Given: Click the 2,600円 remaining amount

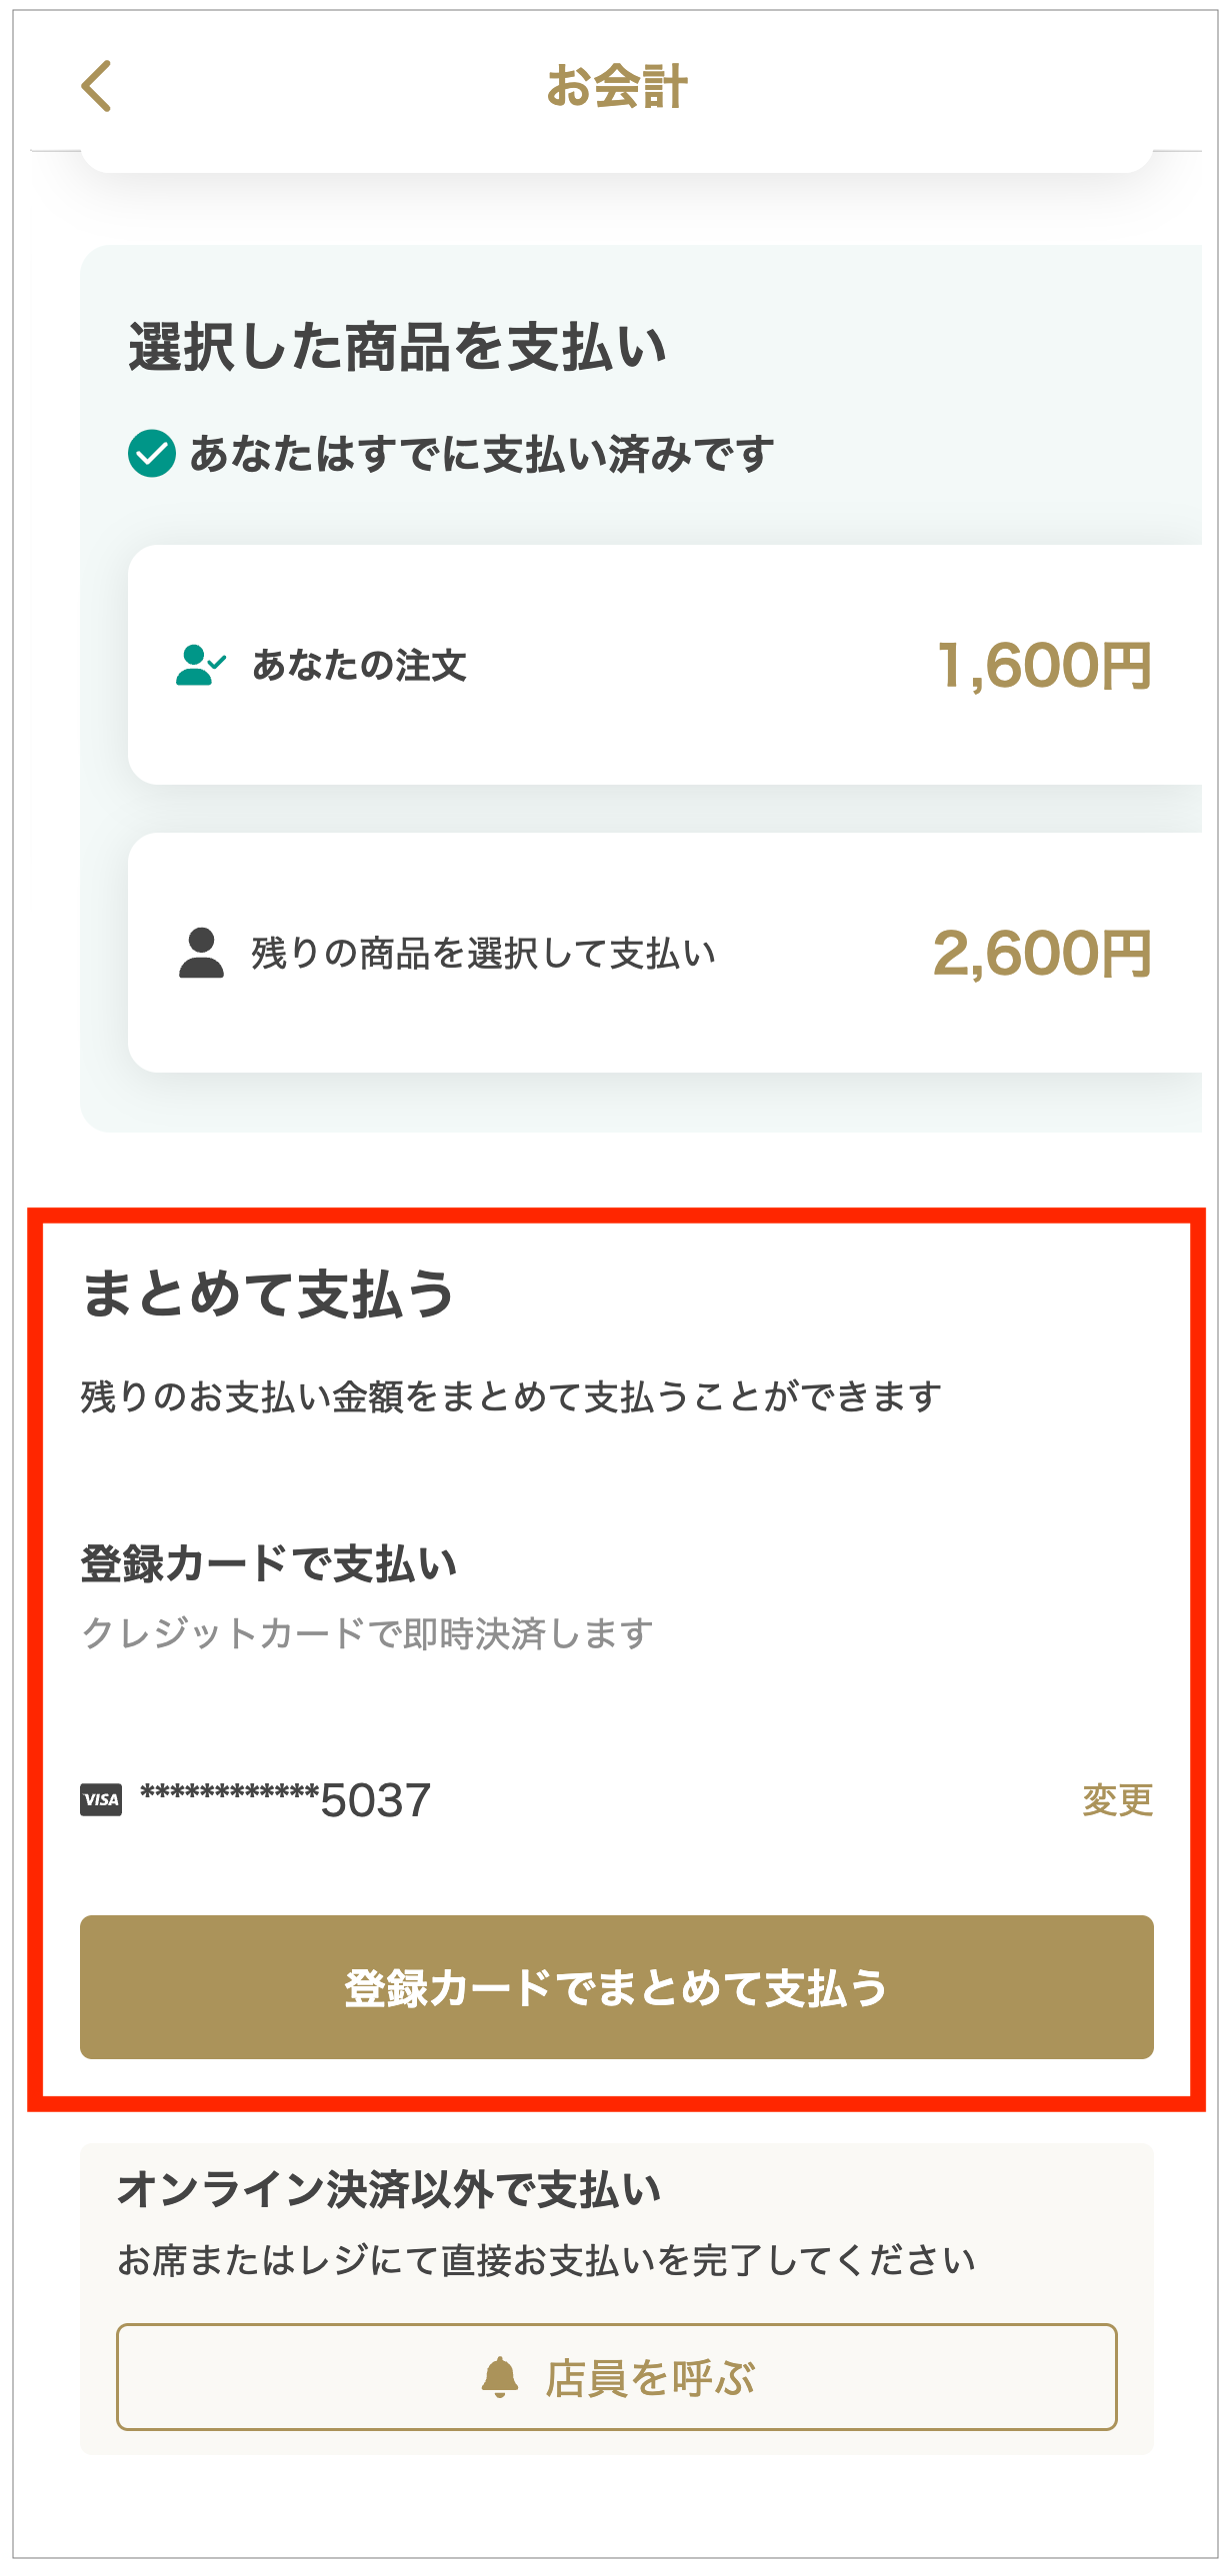Looking at the screenshot, I should [x=1042, y=954].
